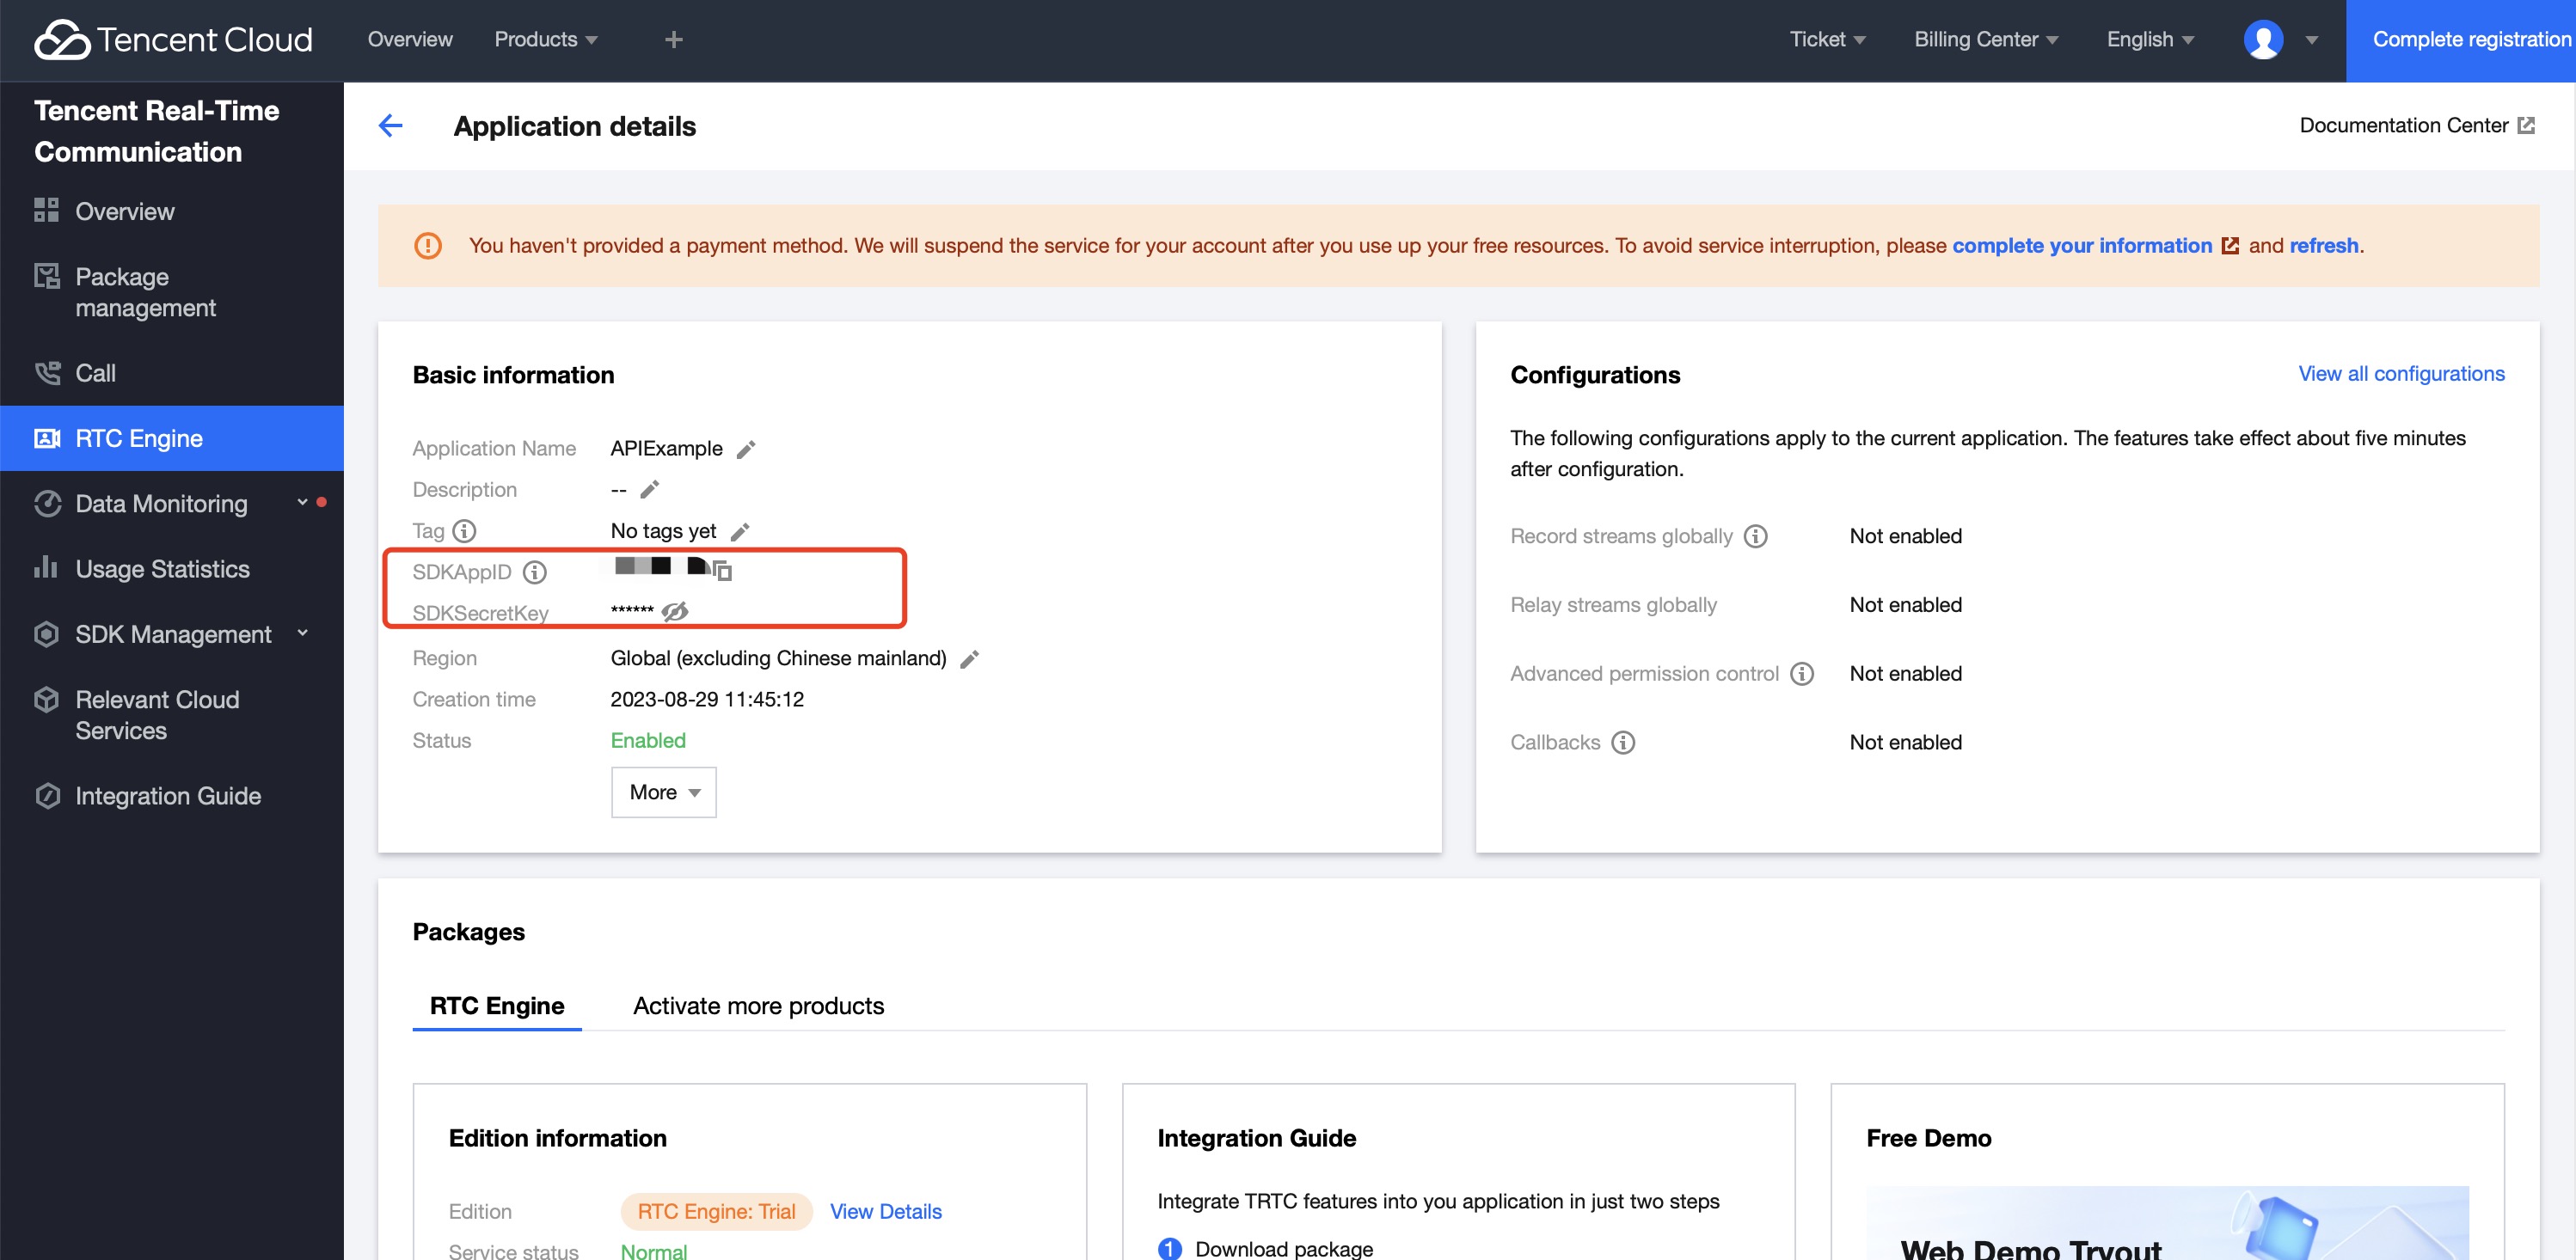The image size is (2576, 1260).
Task: Edit the Description pencil icon
Action: [650, 489]
